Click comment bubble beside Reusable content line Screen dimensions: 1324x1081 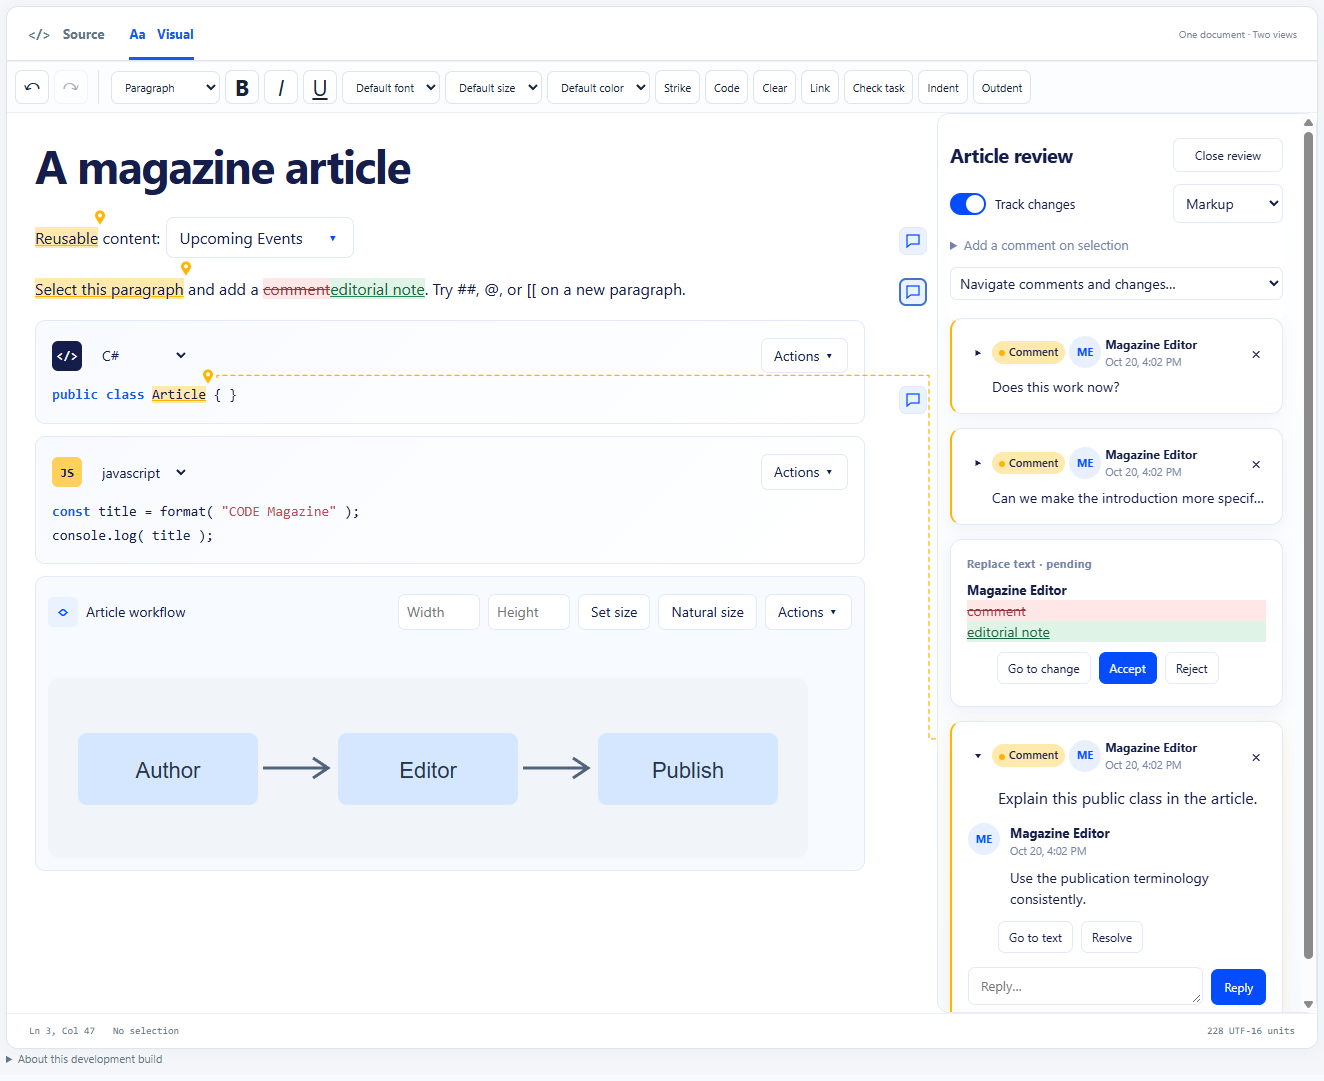(x=913, y=240)
